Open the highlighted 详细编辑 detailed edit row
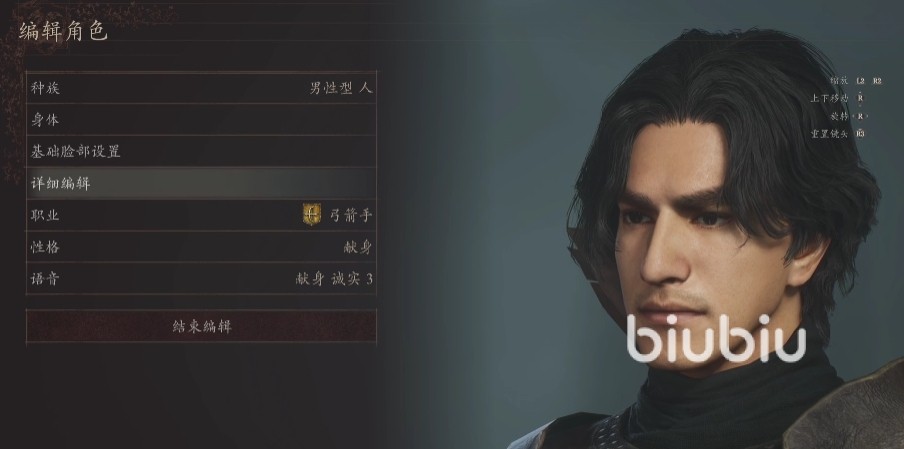The width and height of the screenshot is (904, 449). coord(201,183)
